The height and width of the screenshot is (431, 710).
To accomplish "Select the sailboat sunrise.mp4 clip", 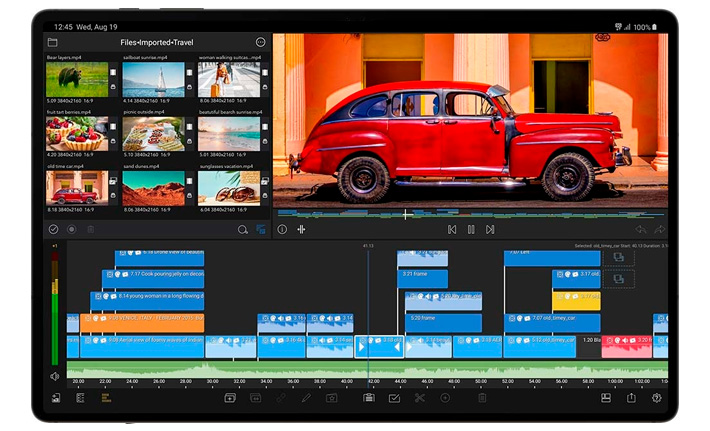I will tap(153, 80).
